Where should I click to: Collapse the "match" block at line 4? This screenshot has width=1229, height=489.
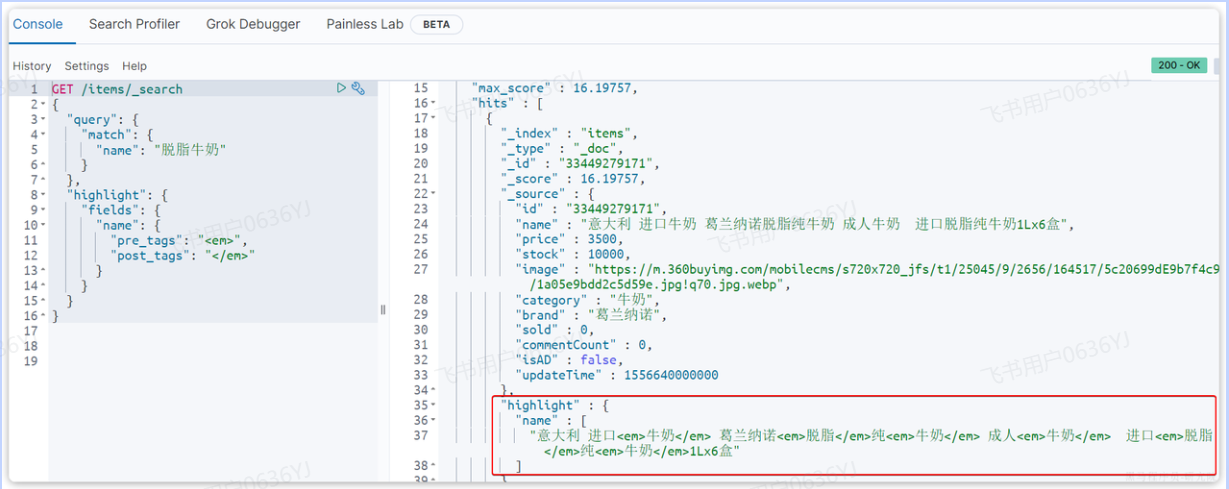(x=44, y=134)
